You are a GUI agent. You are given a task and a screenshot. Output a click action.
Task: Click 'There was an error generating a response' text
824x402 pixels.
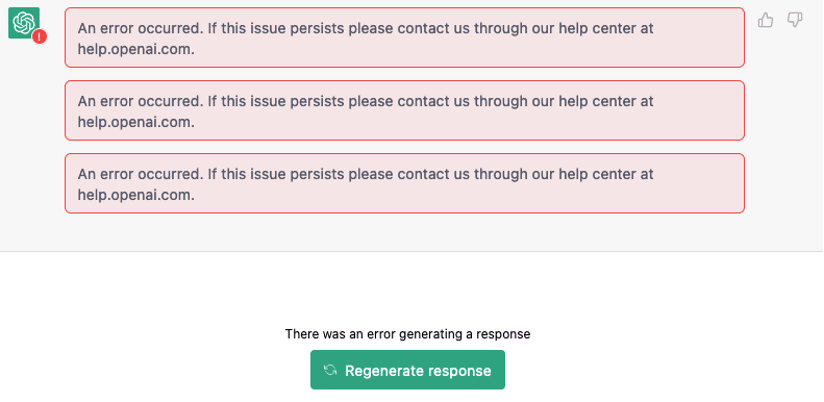[x=407, y=334]
